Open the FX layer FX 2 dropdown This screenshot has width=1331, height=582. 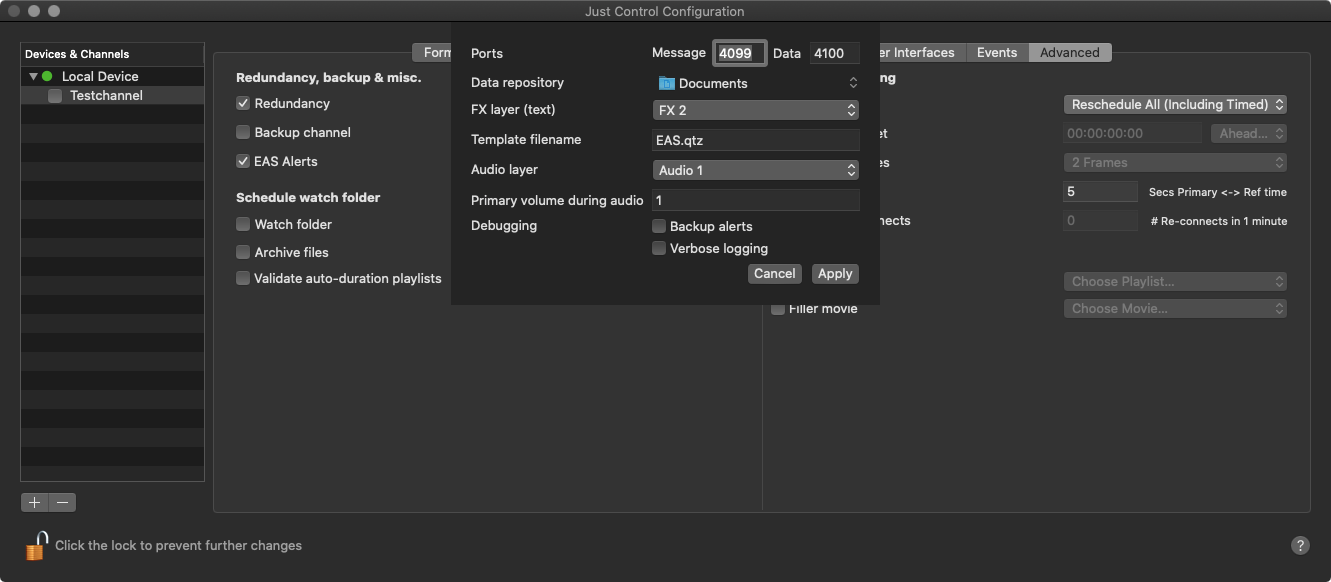coord(756,110)
